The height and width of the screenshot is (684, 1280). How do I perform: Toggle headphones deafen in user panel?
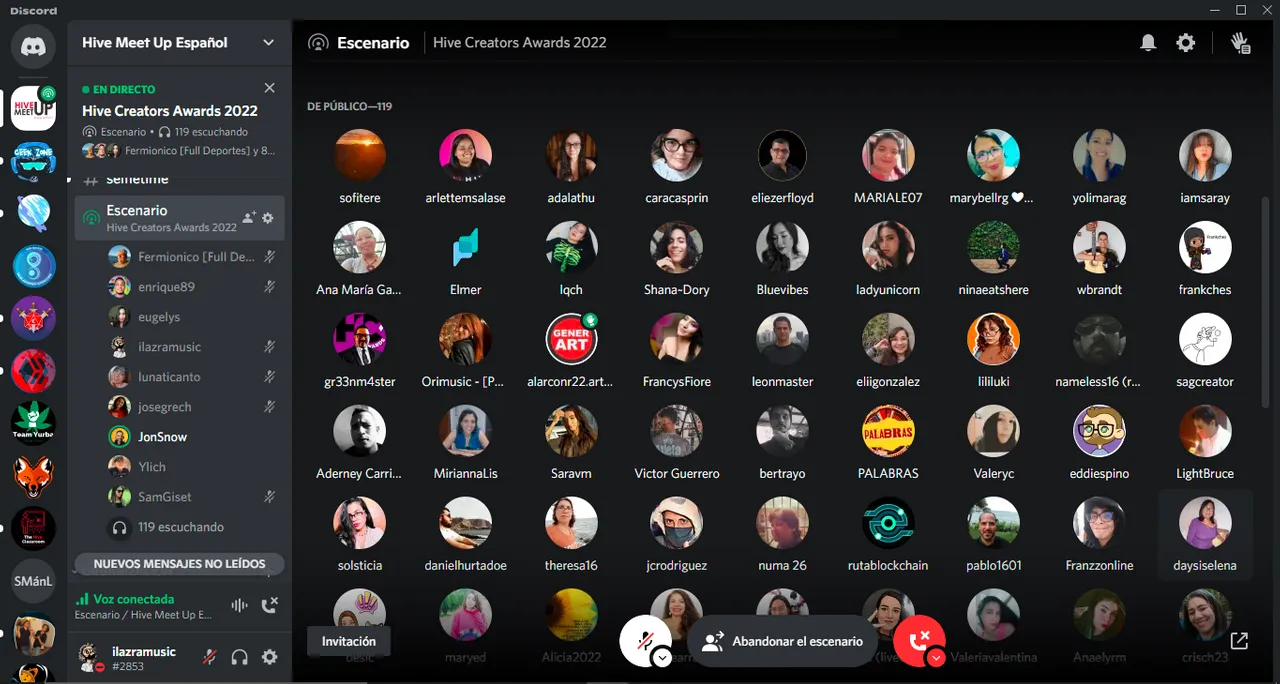240,657
